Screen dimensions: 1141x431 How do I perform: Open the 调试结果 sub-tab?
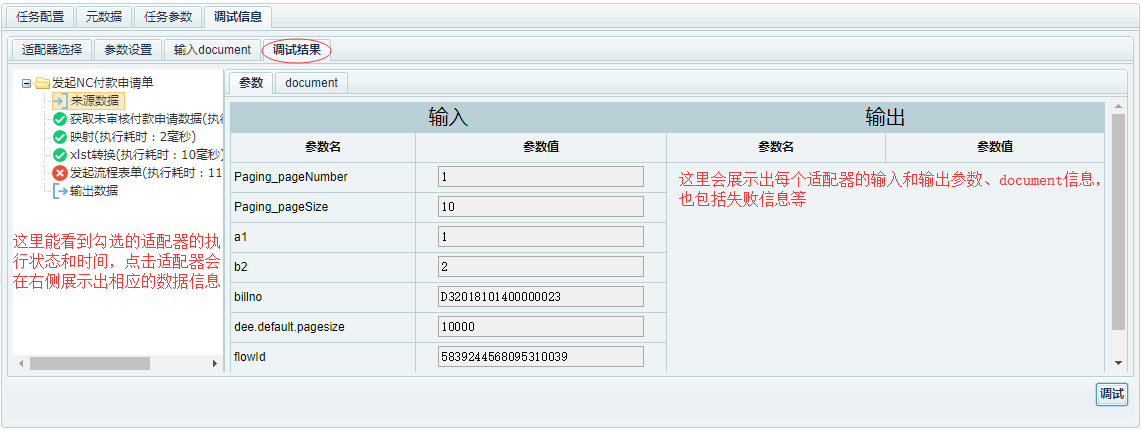[x=296, y=50]
